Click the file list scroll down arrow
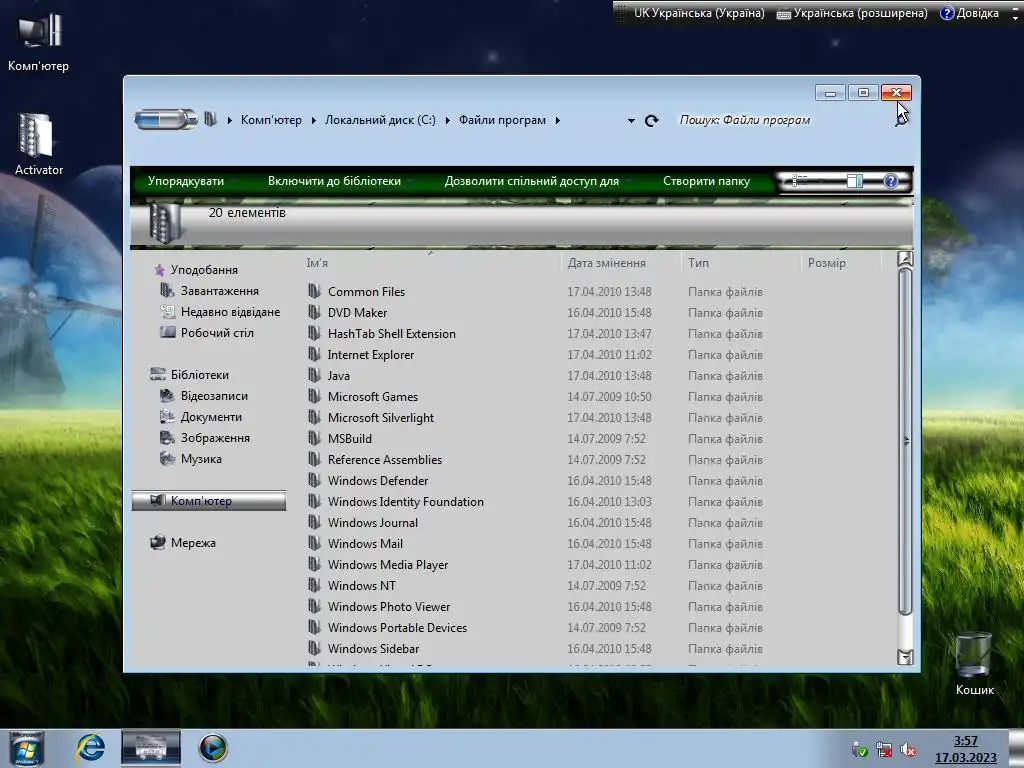 pyautogui.click(x=905, y=657)
